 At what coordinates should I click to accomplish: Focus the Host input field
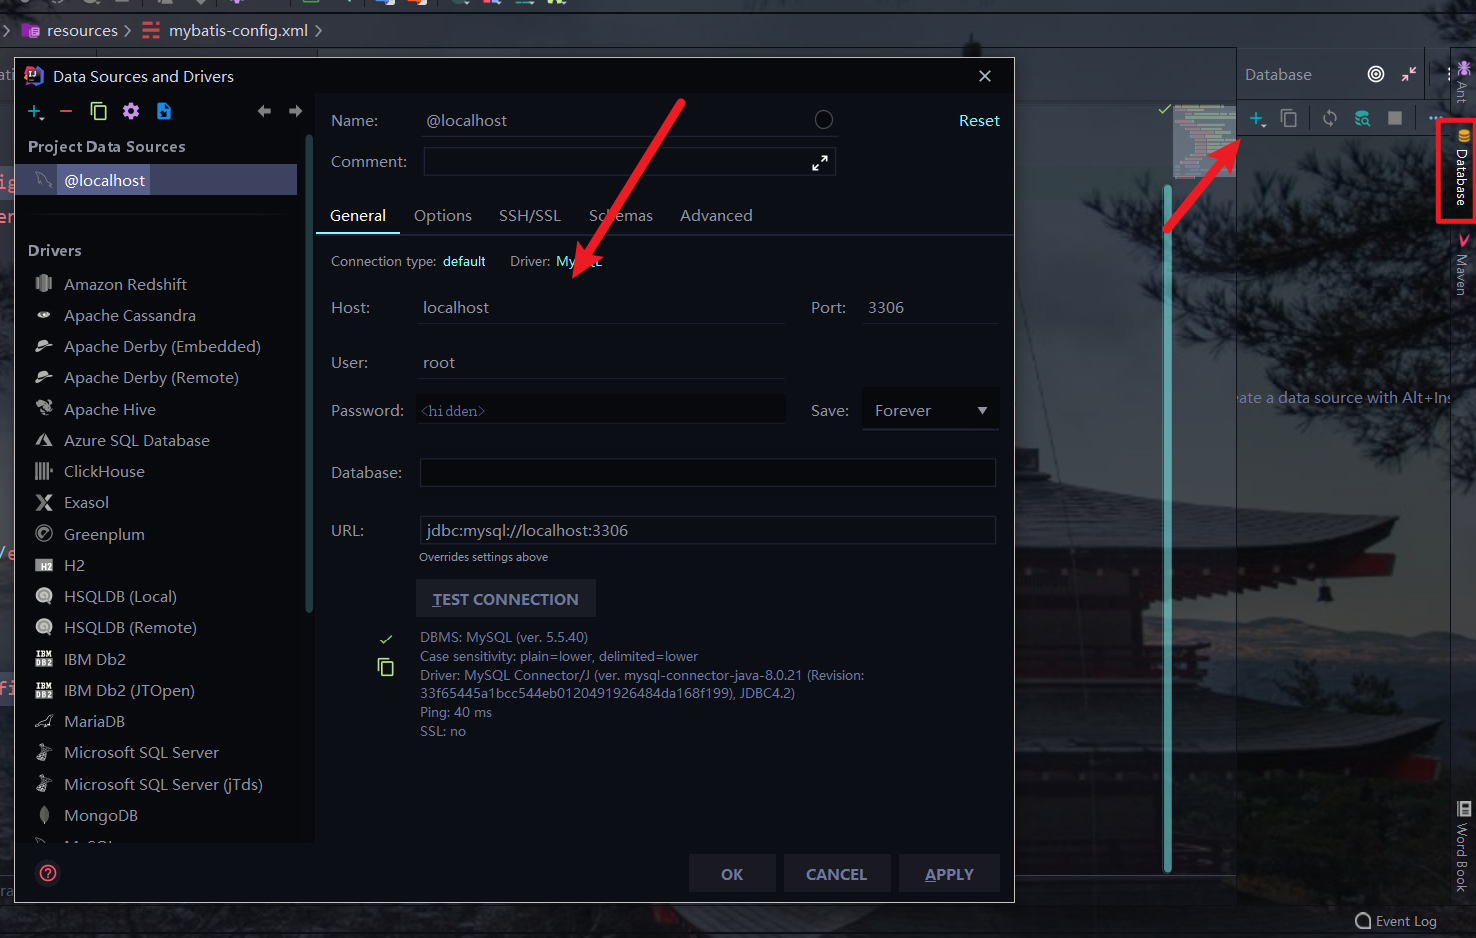point(600,308)
